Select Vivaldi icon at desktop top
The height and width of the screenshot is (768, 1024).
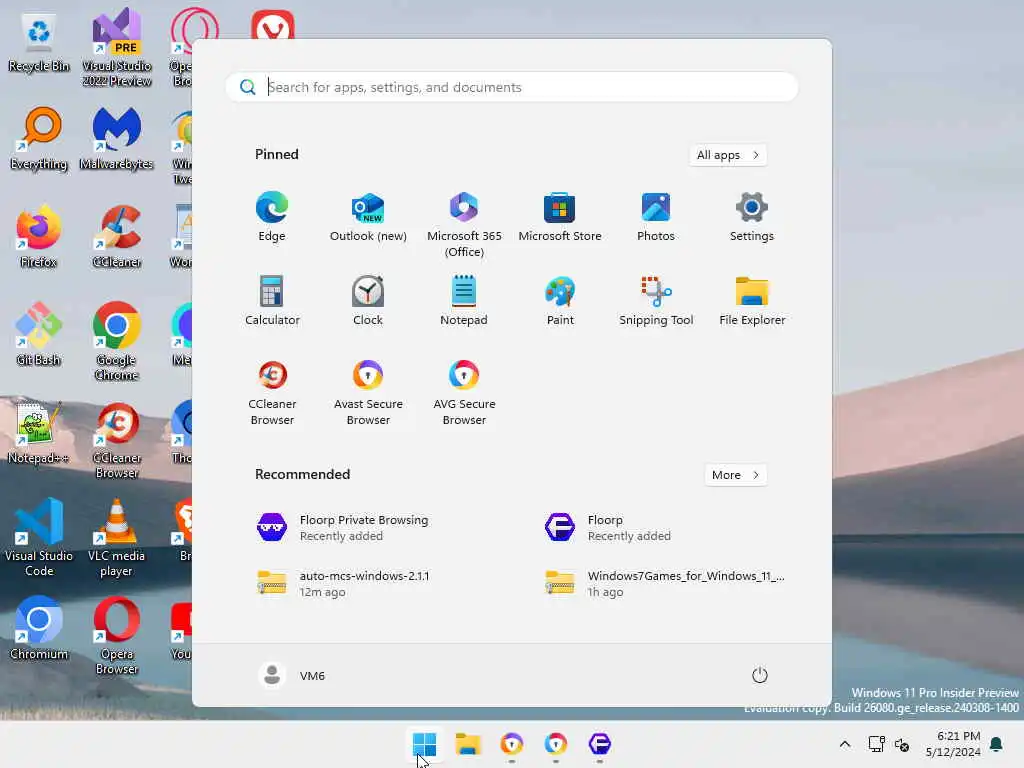(272, 24)
